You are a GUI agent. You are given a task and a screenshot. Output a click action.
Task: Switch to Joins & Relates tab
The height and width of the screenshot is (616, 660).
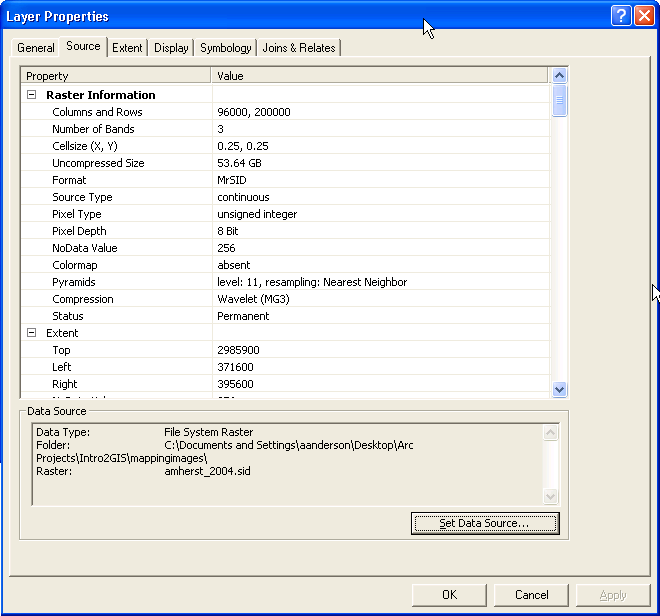tap(299, 48)
